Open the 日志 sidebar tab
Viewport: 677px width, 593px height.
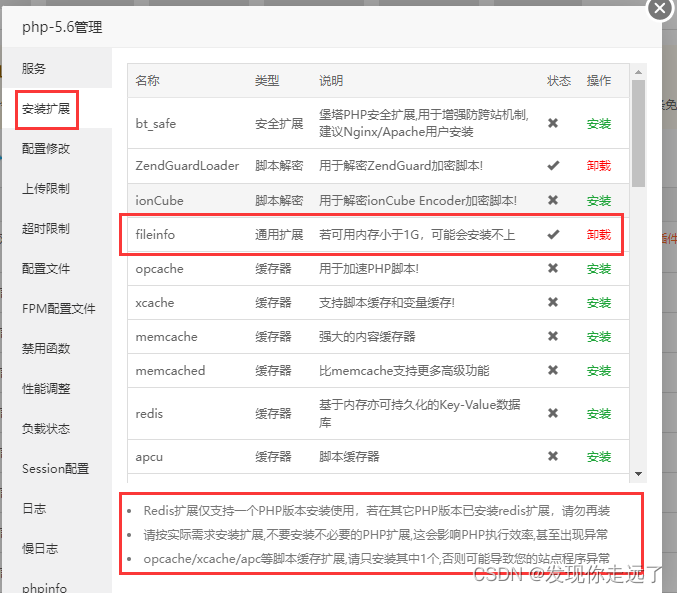click(57, 508)
